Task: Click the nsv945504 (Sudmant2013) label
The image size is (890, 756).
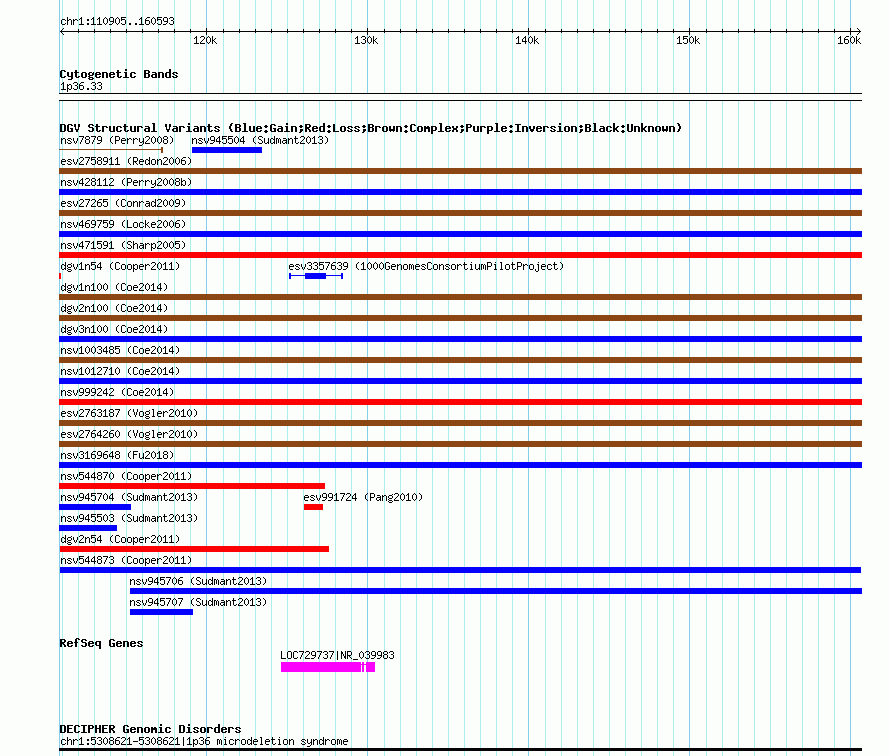Action: point(260,140)
